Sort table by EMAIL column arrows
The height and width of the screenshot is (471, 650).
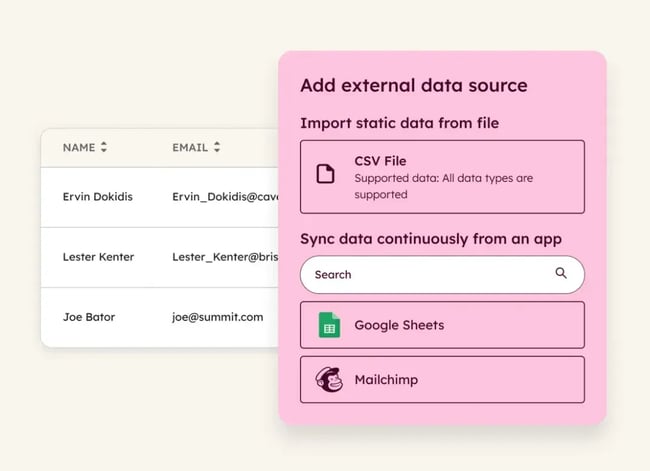pyautogui.click(x=217, y=147)
